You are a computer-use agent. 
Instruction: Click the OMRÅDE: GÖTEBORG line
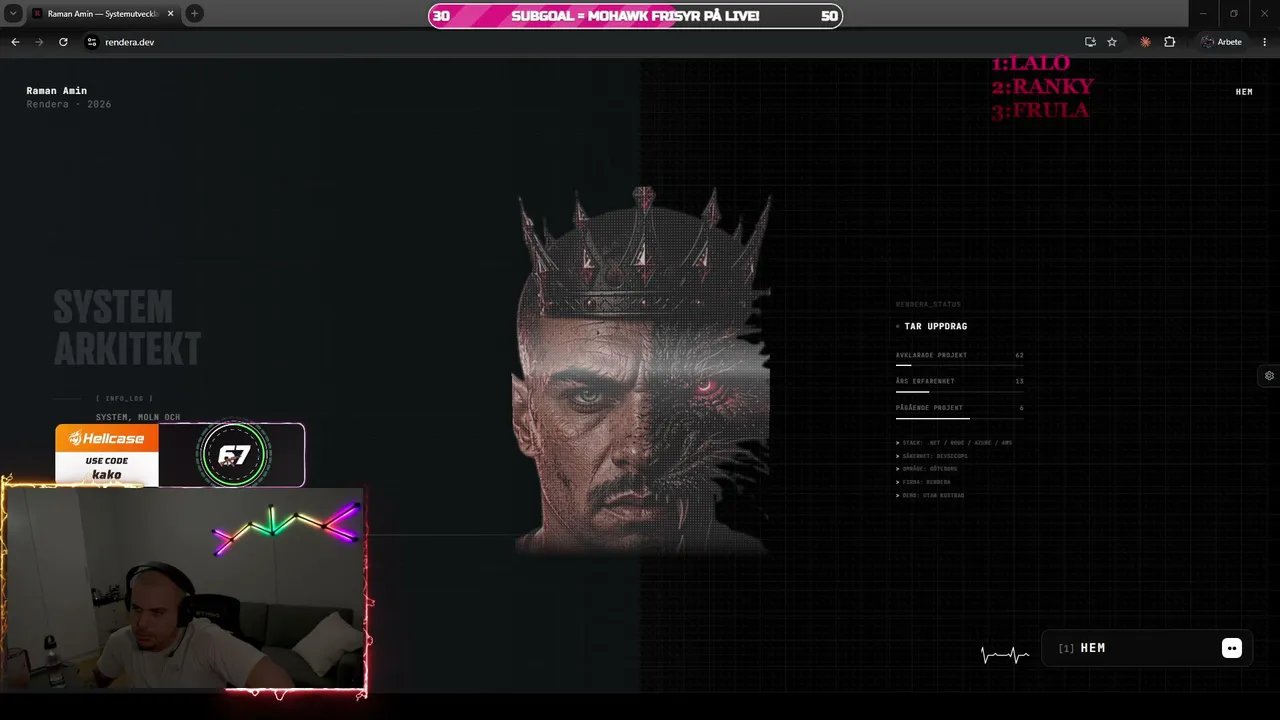[927, 469]
